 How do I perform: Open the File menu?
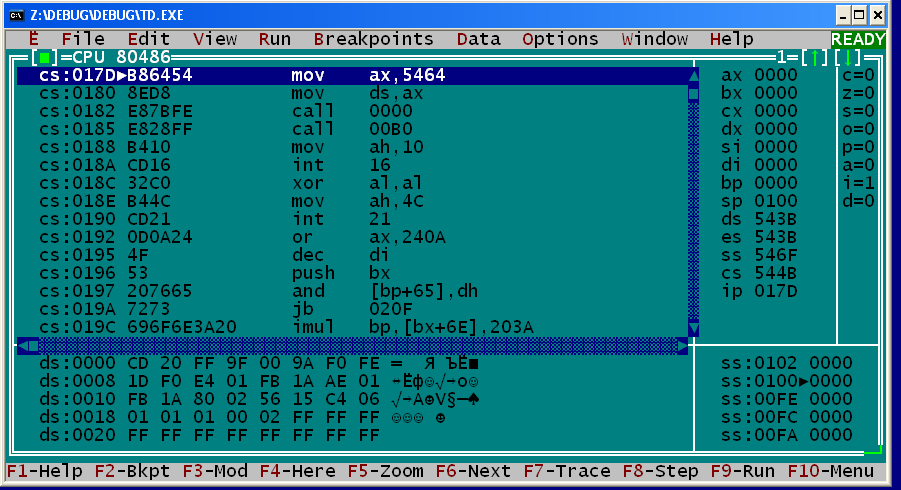tap(83, 39)
